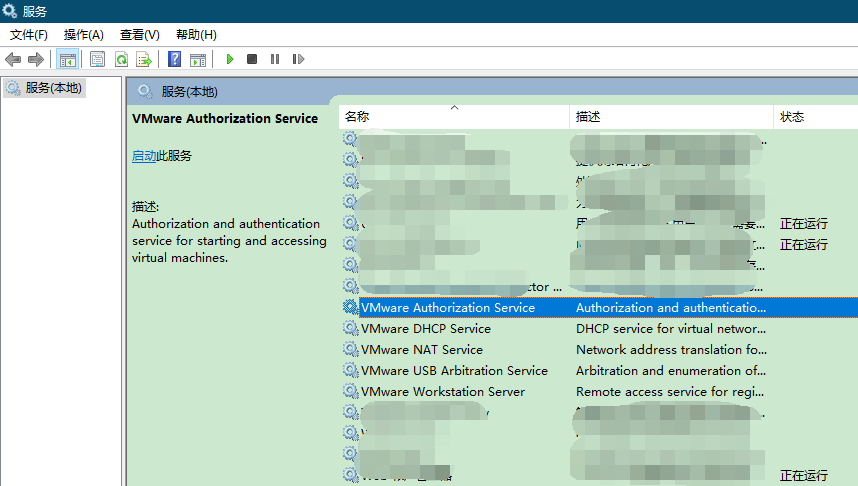Open the 查看(V) menu
This screenshot has height=486, width=858.
pos(140,35)
